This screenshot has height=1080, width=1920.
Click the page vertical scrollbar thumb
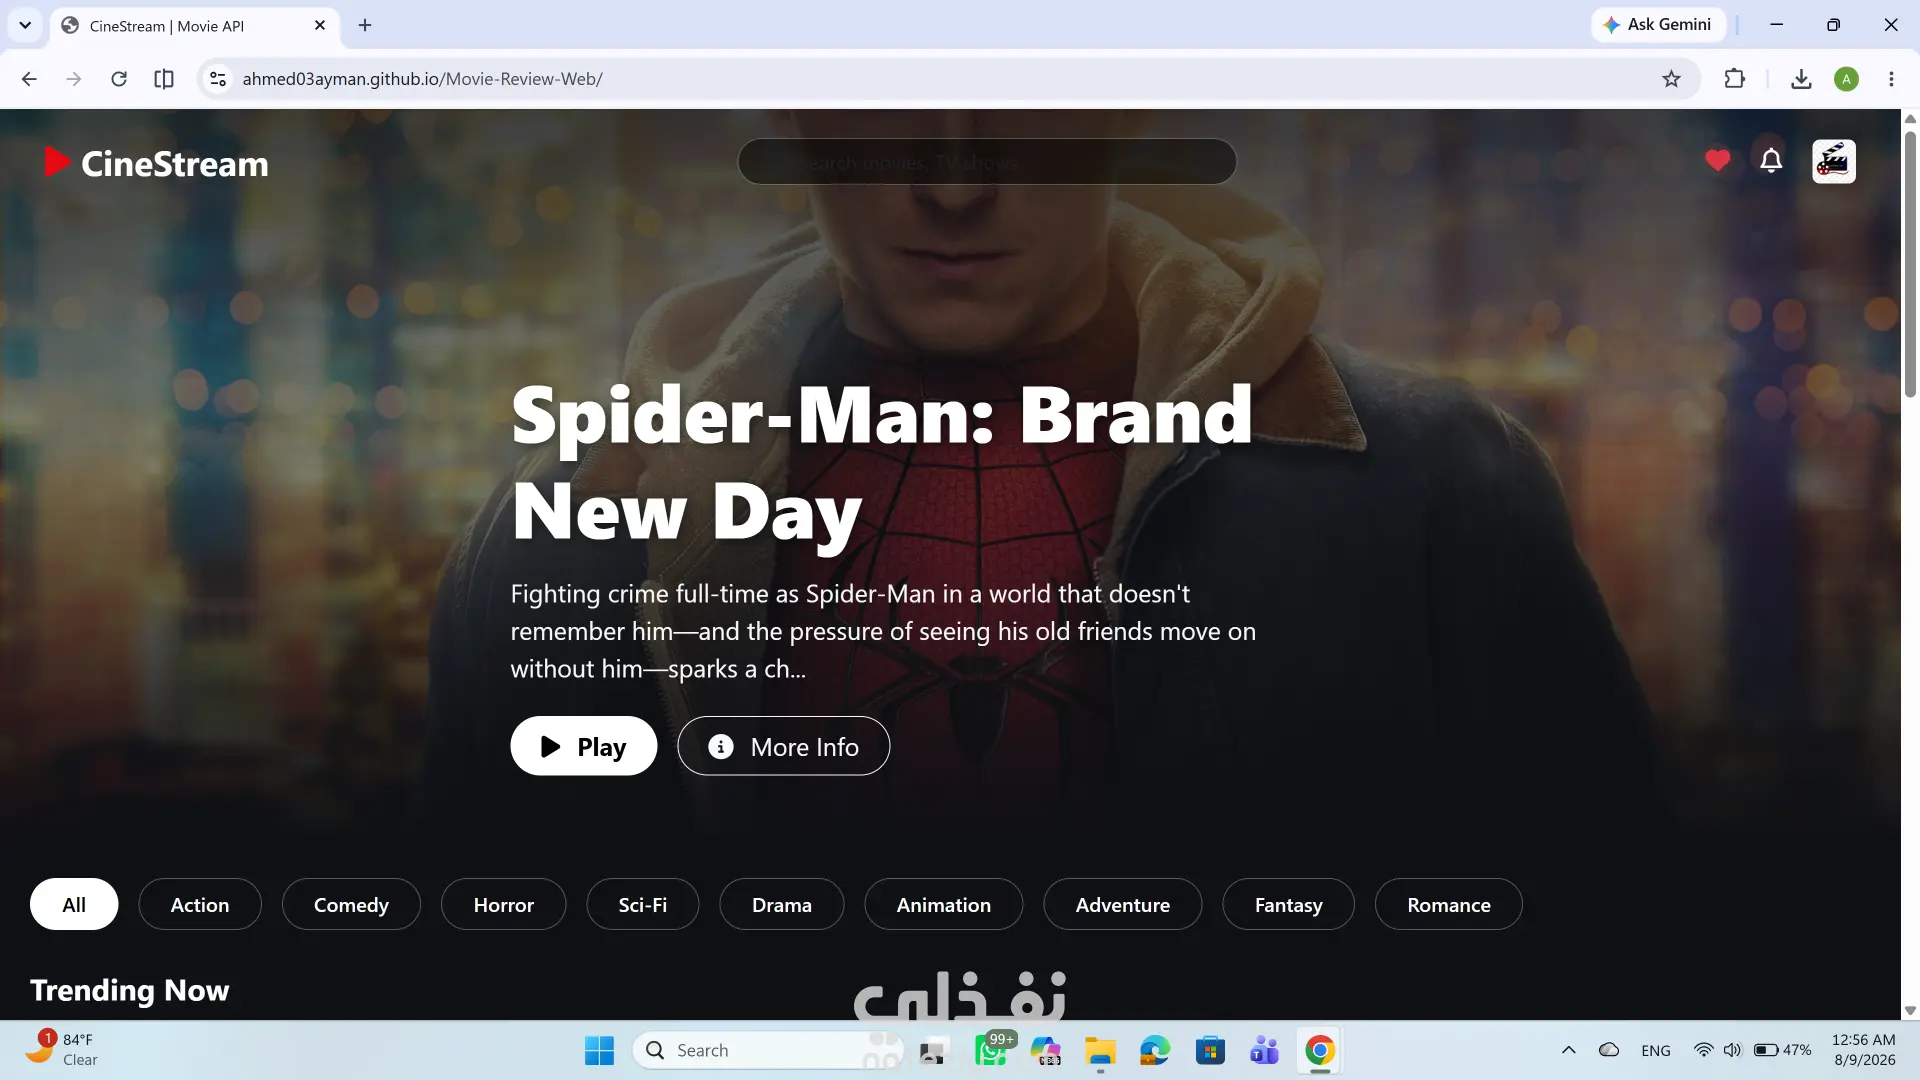1910,265
